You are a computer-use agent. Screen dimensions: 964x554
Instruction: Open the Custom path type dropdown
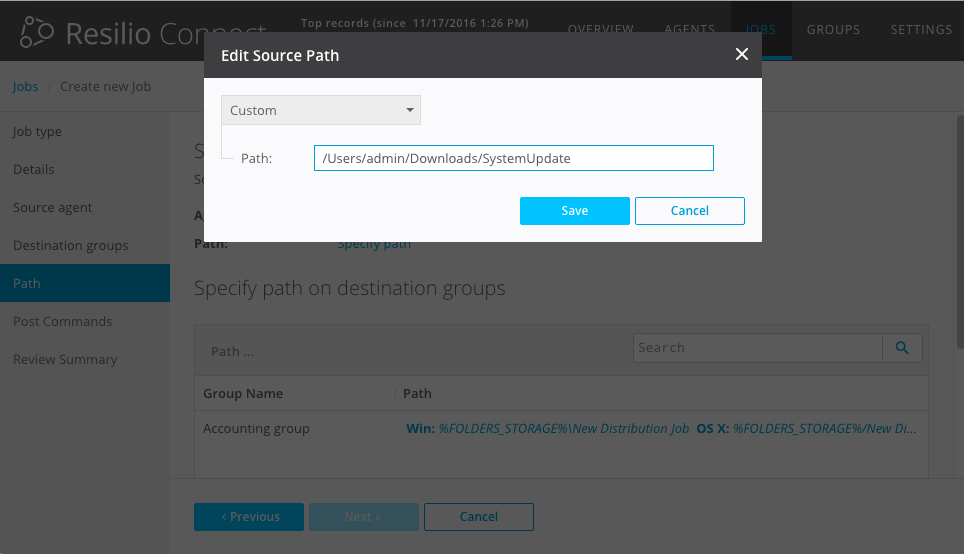coord(321,110)
